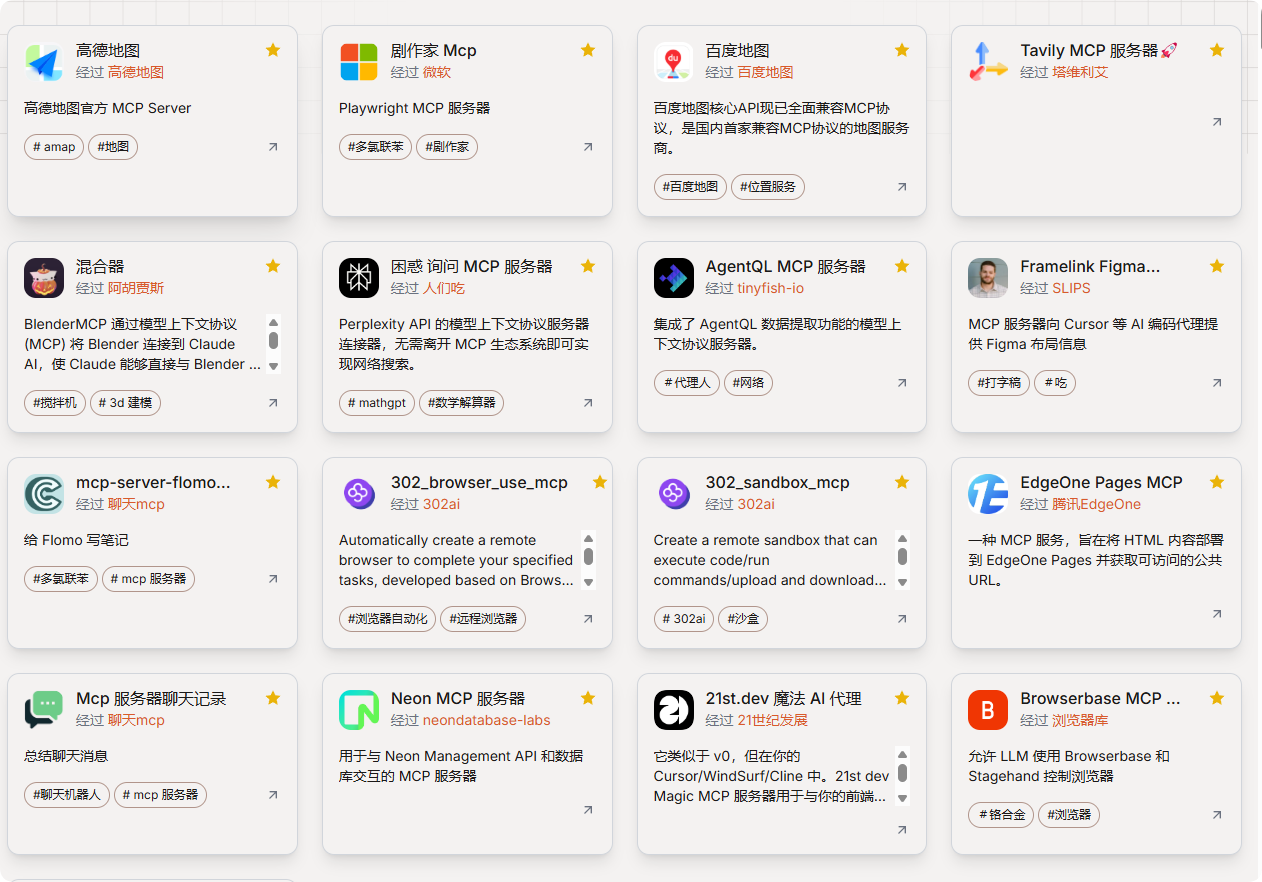This screenshot has width=1262, height=882.
Task: Open 百度地图 card external arrow
Action: point(902,187)
